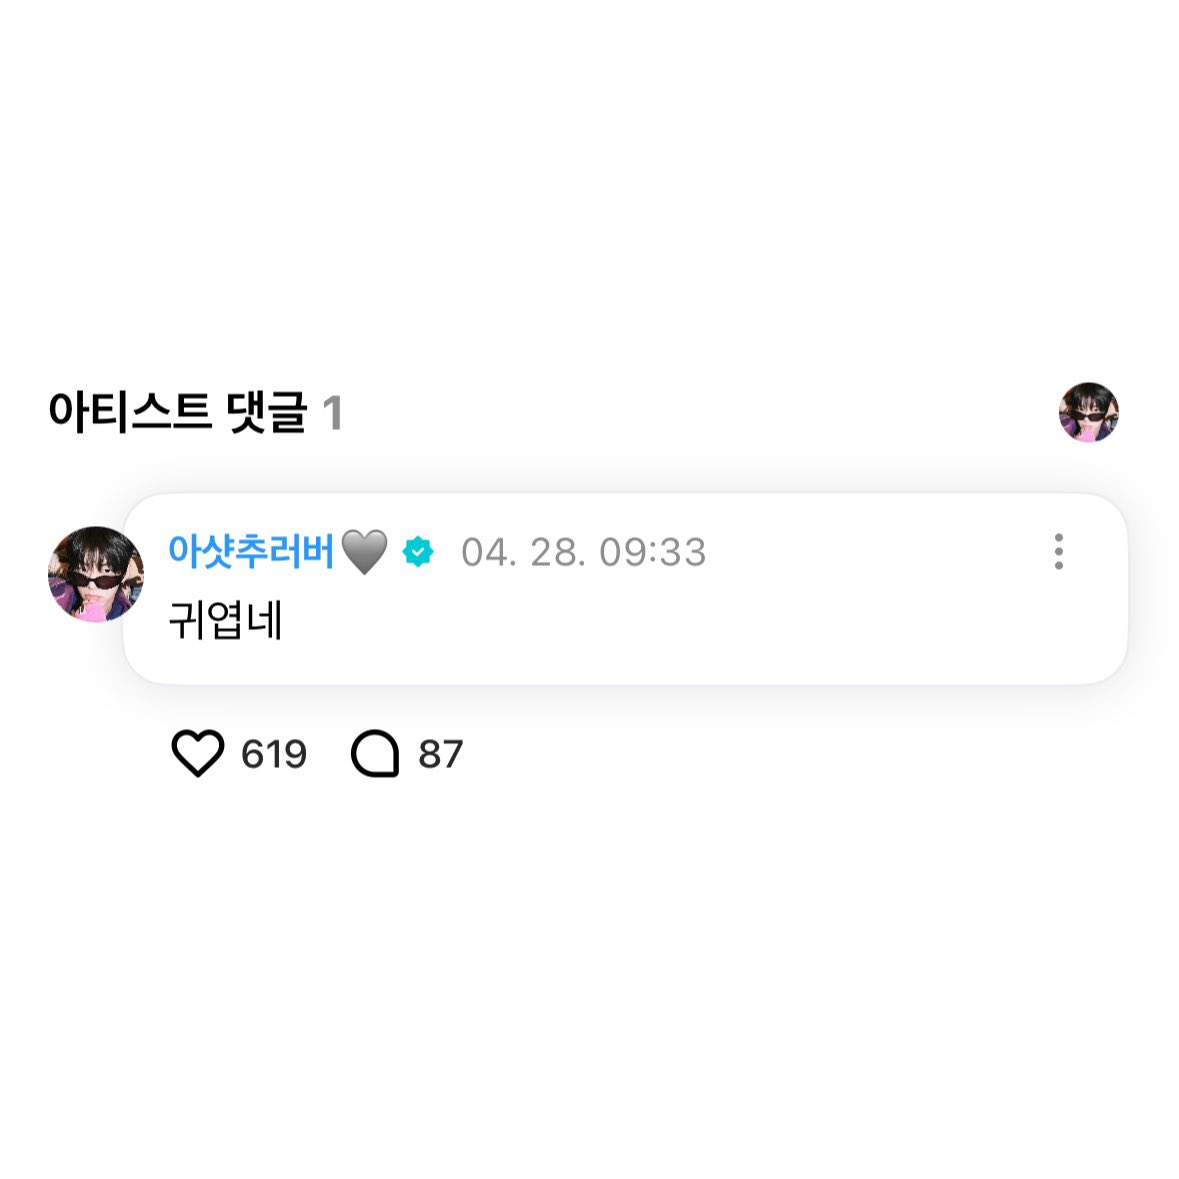
Task: Click the grey count 1 in the header
Action: tap(333, 413)
